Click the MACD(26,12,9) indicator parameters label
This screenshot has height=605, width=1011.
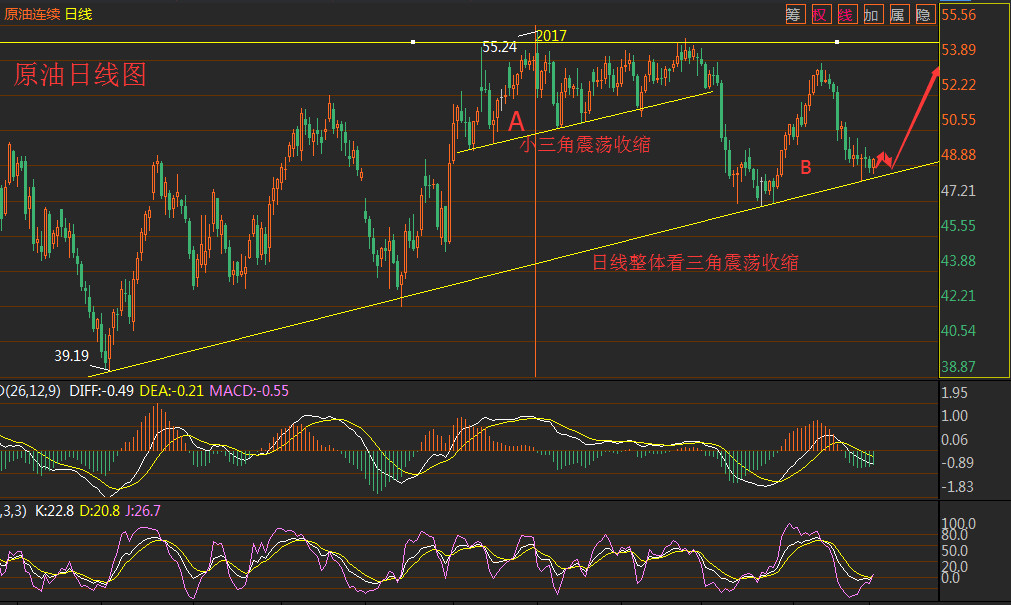tap(32, 390)
